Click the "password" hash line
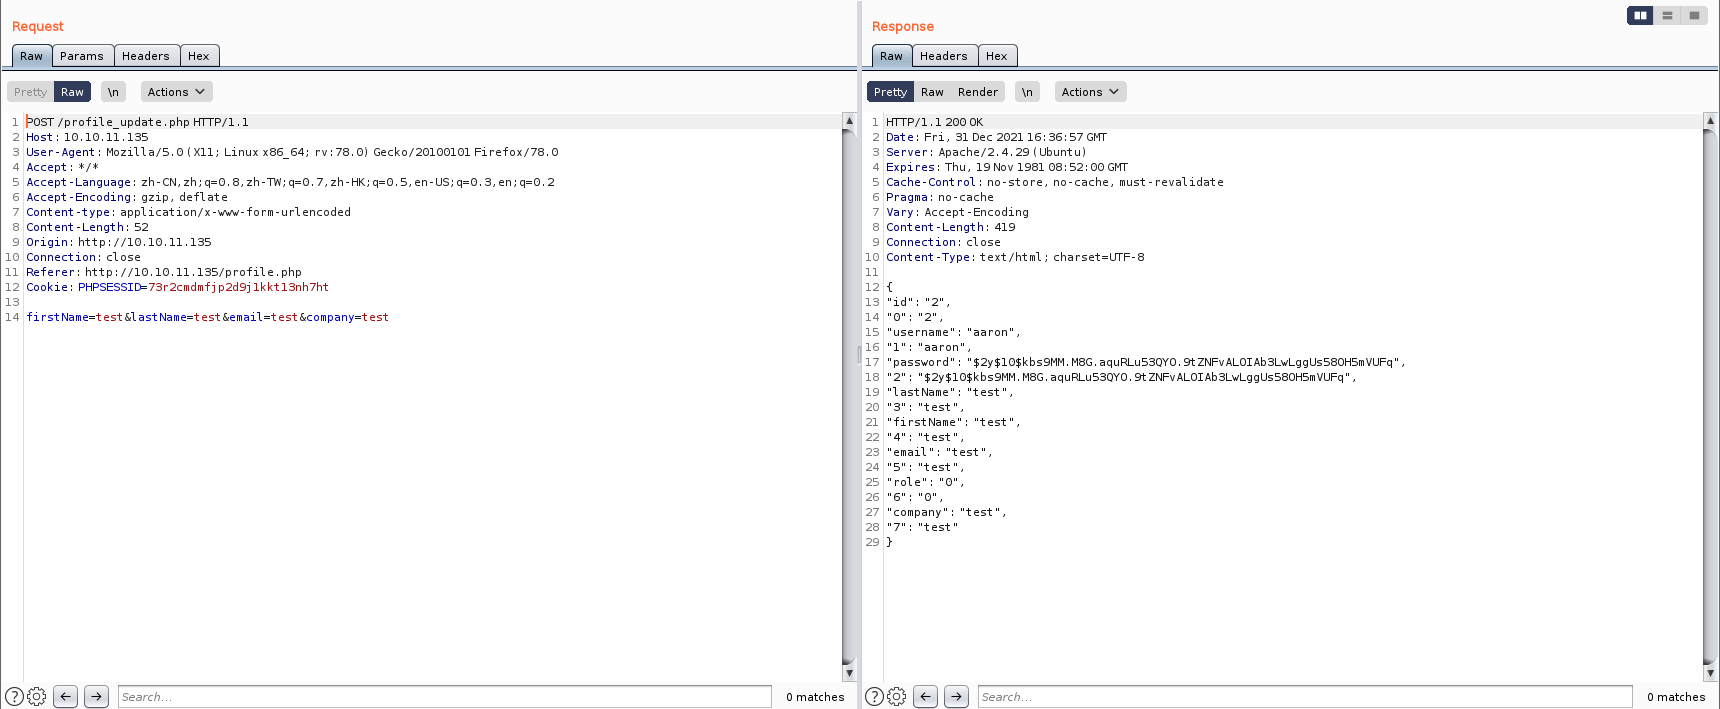 (x=1146, y=362)
